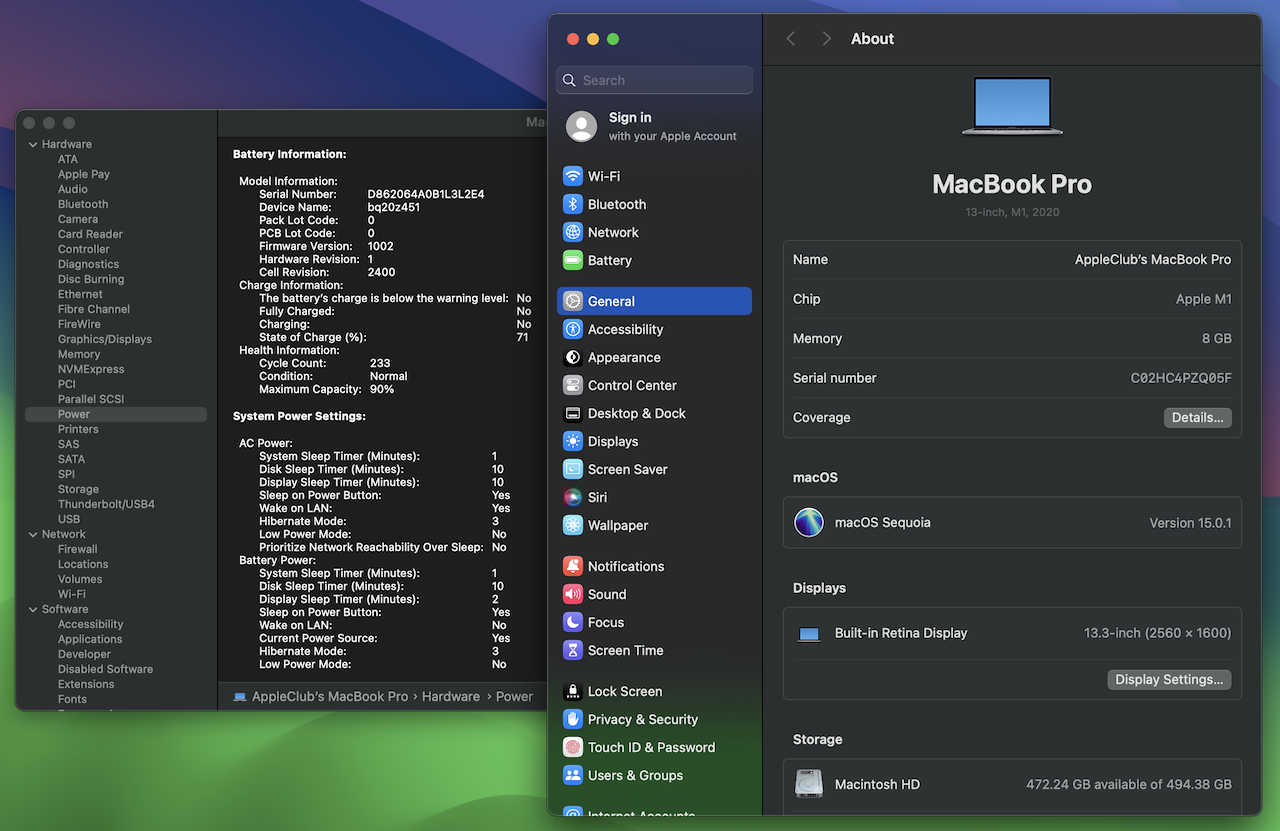Select USB in hardware list
This screenshot has height=831, width=1280.
point(69,519)
